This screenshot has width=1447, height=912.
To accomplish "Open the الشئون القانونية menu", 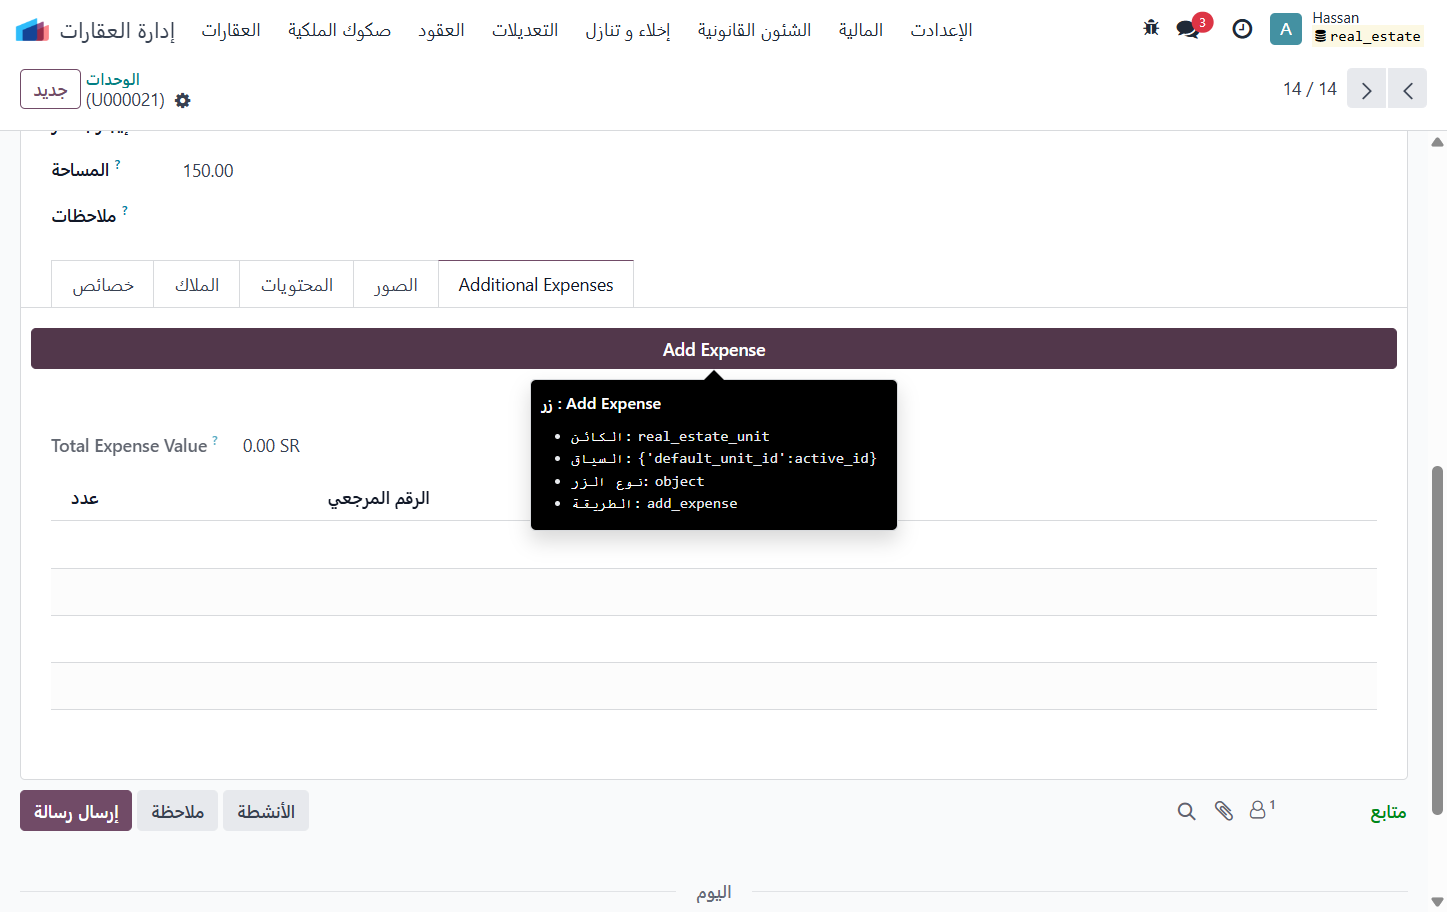I will (x=754, y=30).
